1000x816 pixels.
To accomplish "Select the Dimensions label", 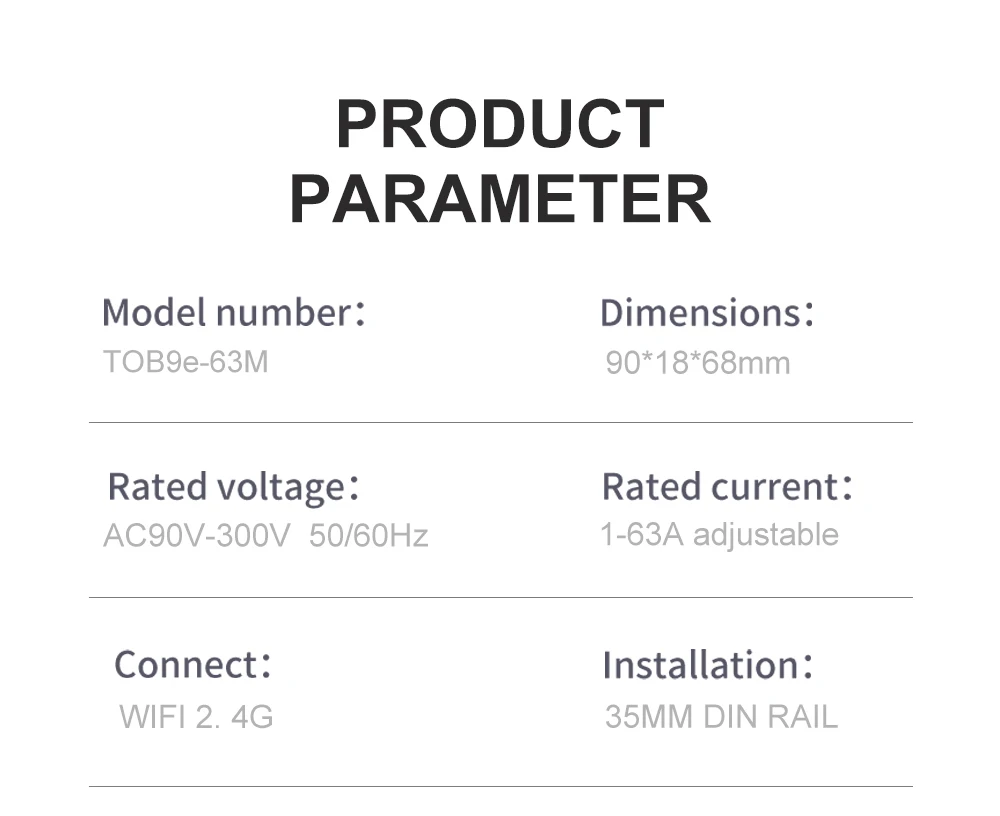I will click(707, 313).
